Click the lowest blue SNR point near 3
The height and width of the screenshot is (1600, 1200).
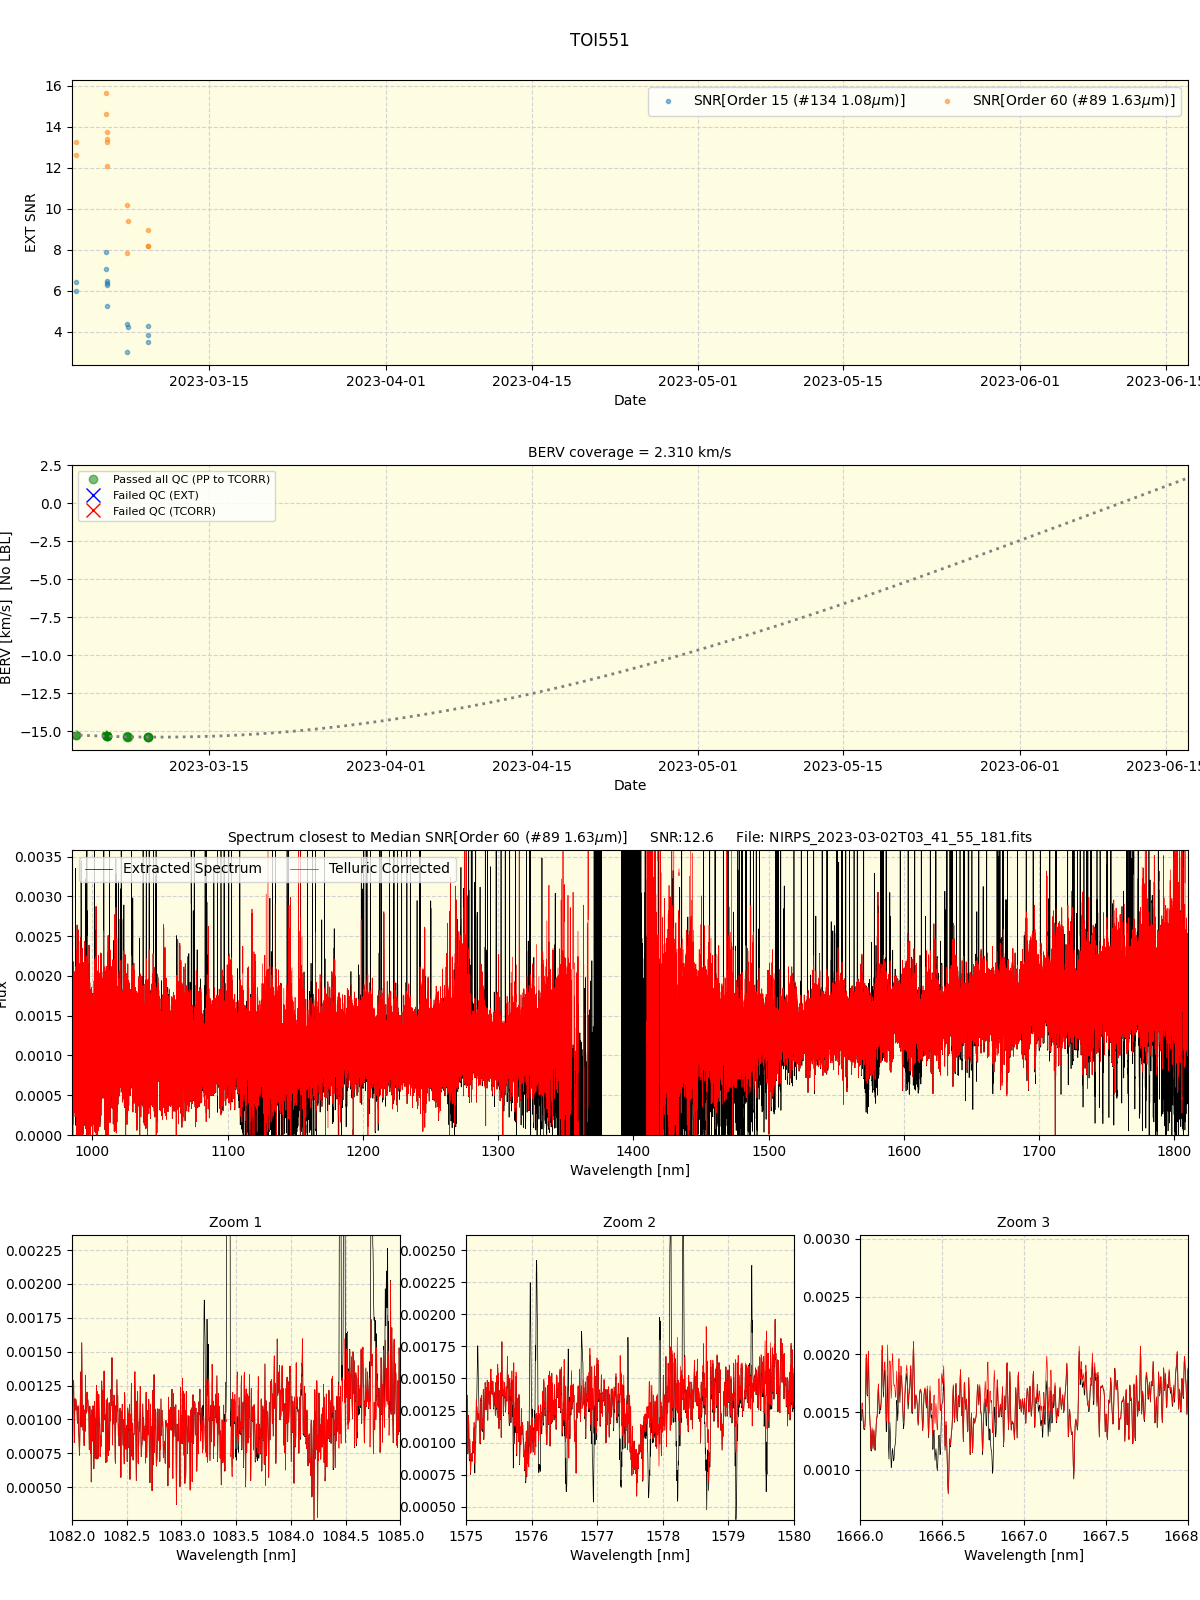(127, 352)
